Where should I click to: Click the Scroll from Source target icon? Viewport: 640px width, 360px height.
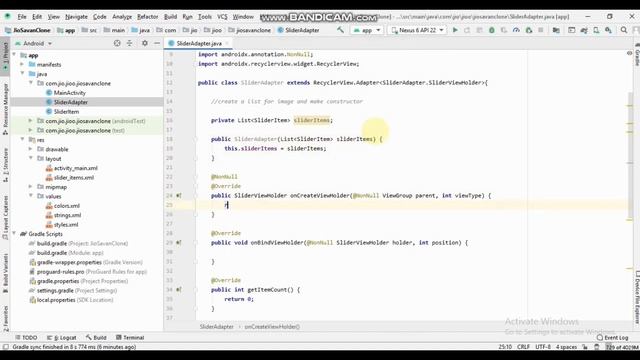click(117, 43)
